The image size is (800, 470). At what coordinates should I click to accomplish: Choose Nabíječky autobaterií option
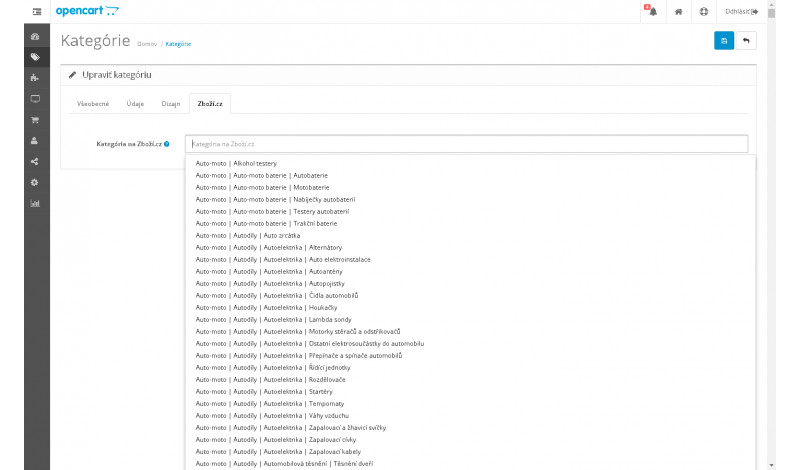(470, 200)
